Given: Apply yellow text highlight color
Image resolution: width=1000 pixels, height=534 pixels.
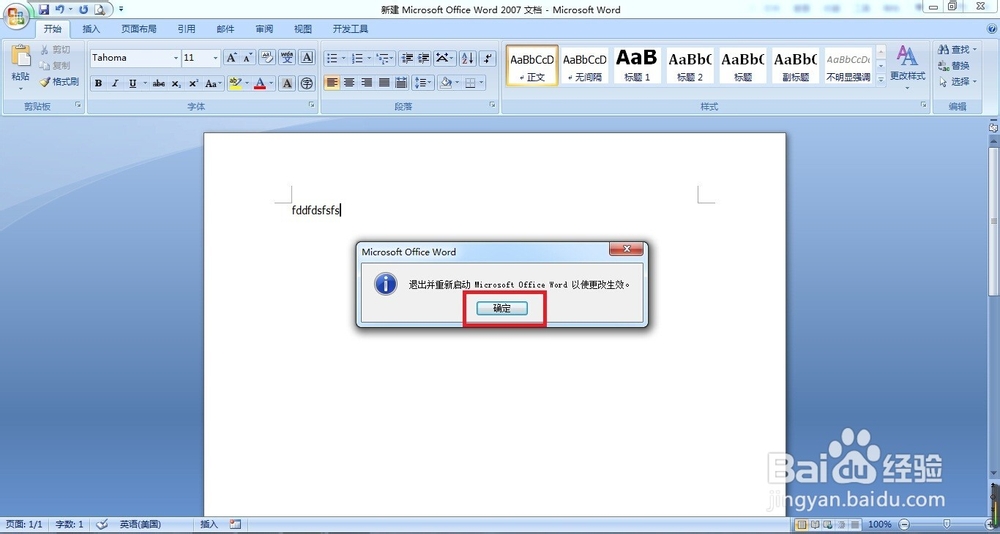Looking at the screenshot, I should (x=235, y=84).
